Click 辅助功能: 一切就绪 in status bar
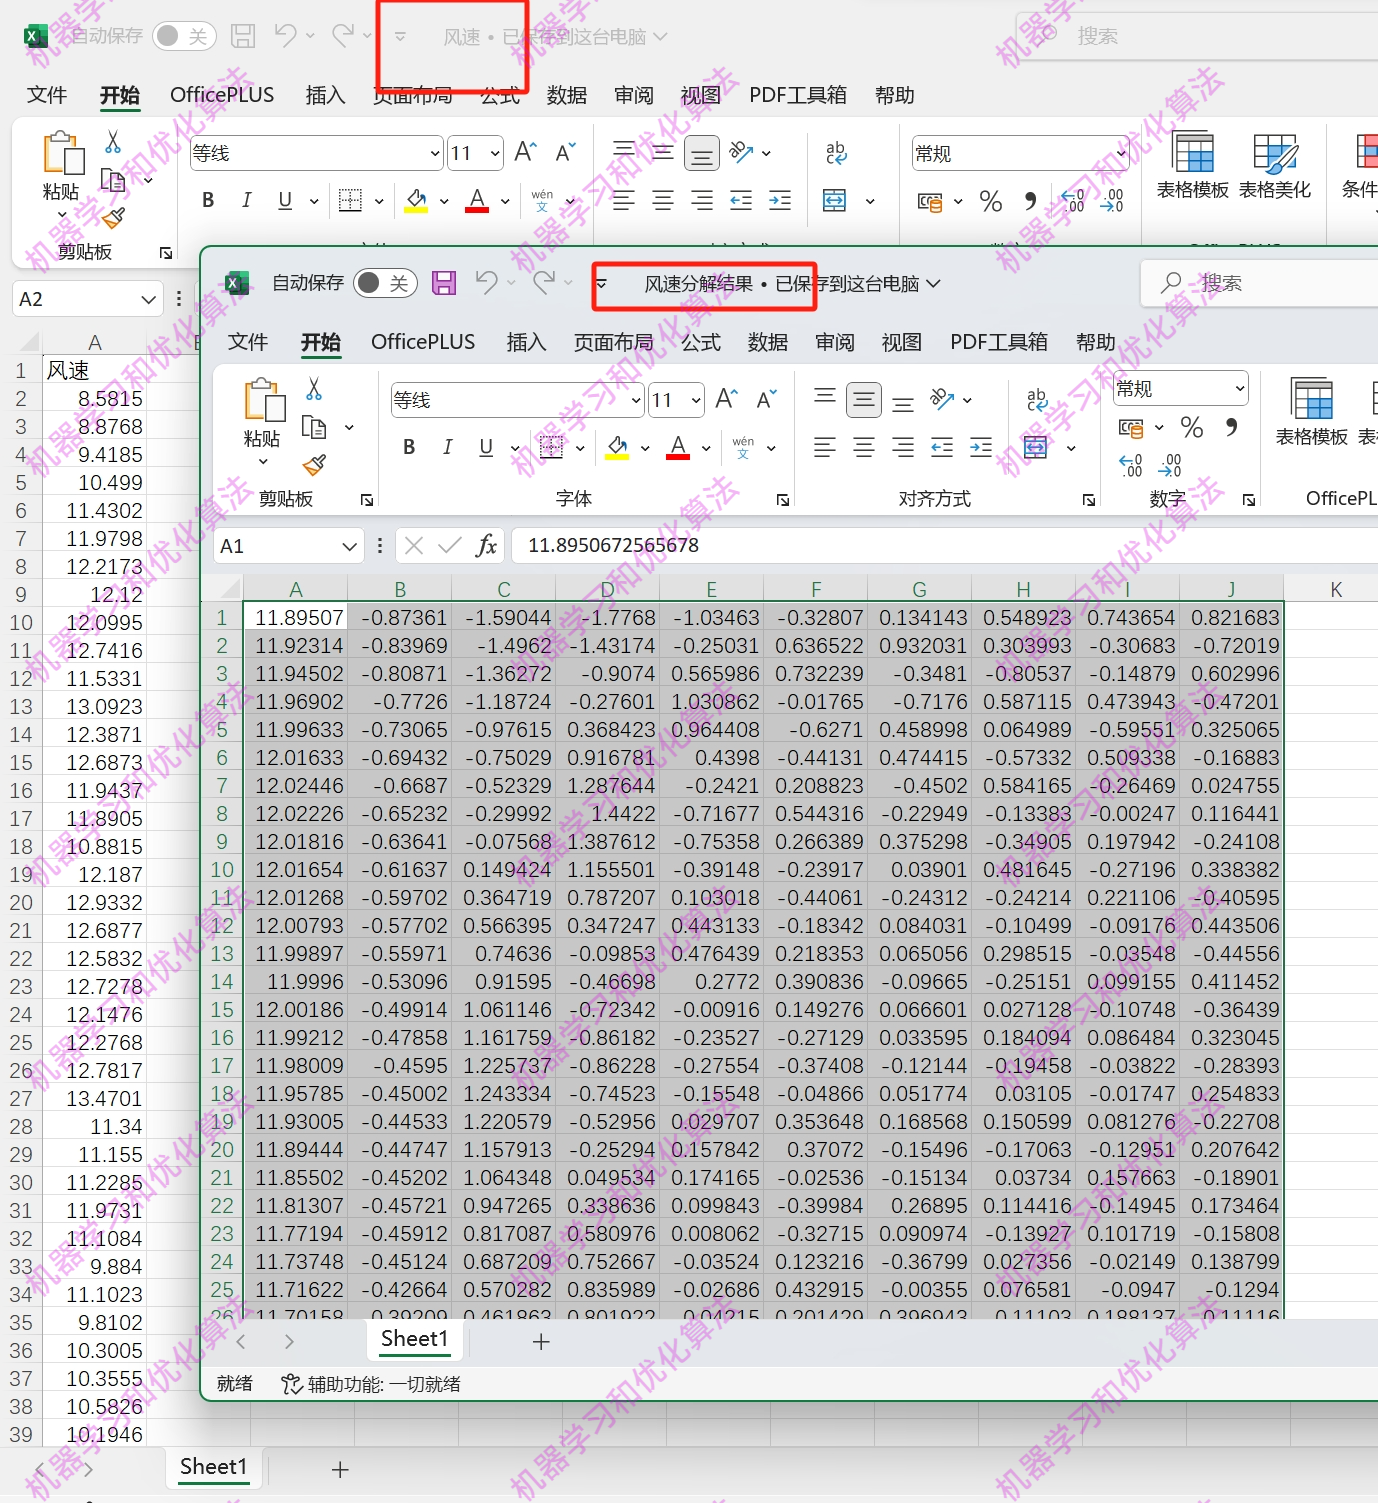Viewport: 1378px width, 1503px height. tap(371, 1384)
